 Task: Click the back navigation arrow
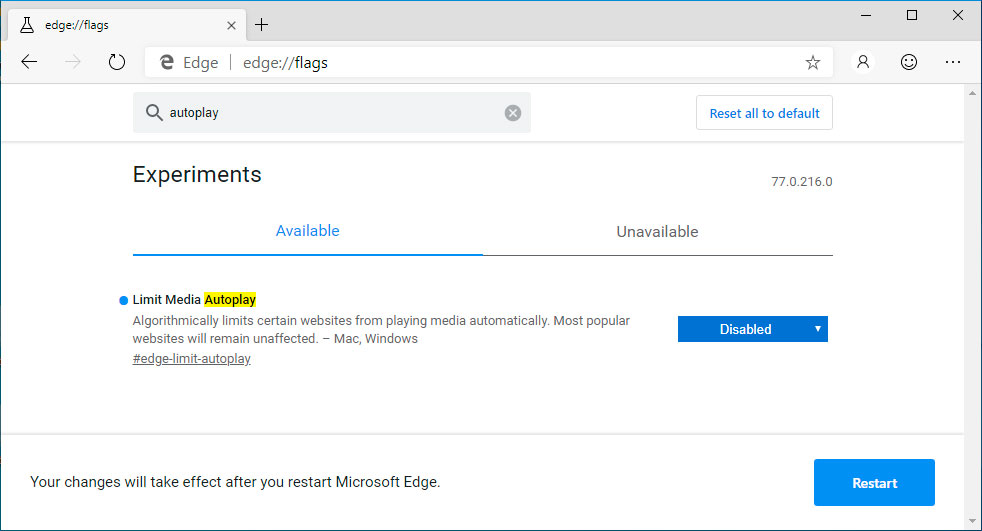click(x=29, y=62)
